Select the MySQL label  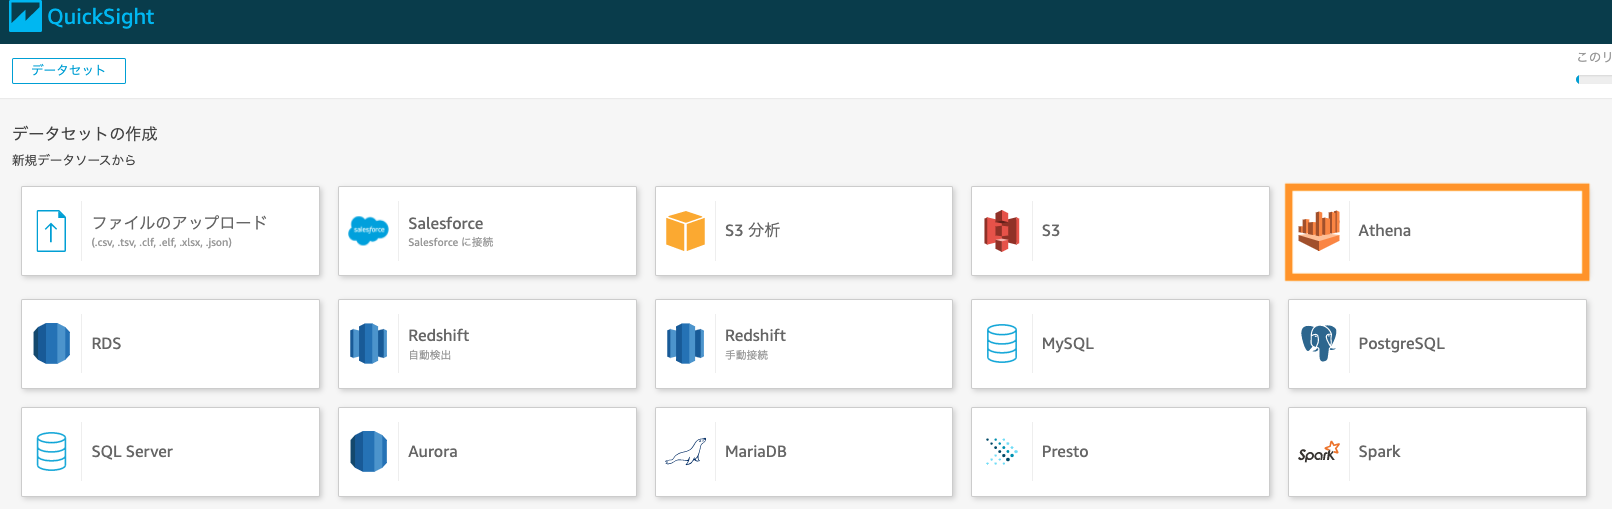[1067, 343]
